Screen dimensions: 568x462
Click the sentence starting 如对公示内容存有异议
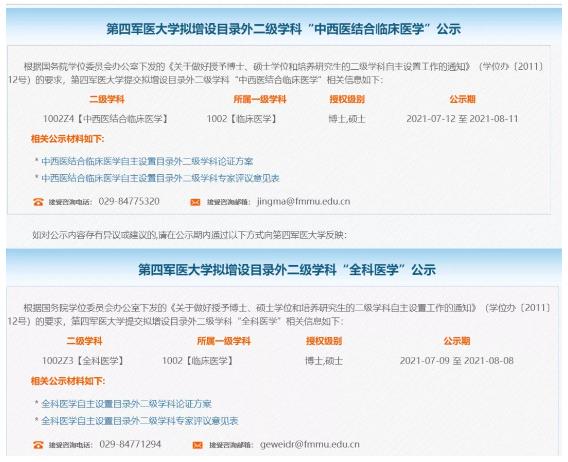click(189, 235)
